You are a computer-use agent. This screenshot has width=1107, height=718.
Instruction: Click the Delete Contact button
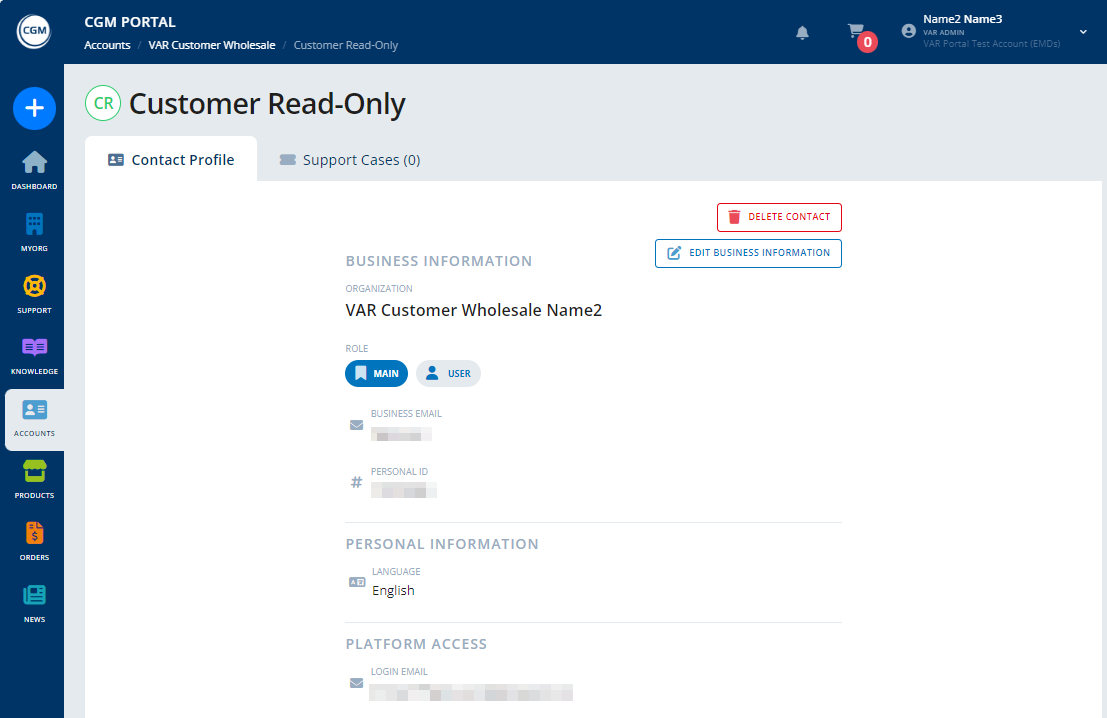tap(779, 217)
